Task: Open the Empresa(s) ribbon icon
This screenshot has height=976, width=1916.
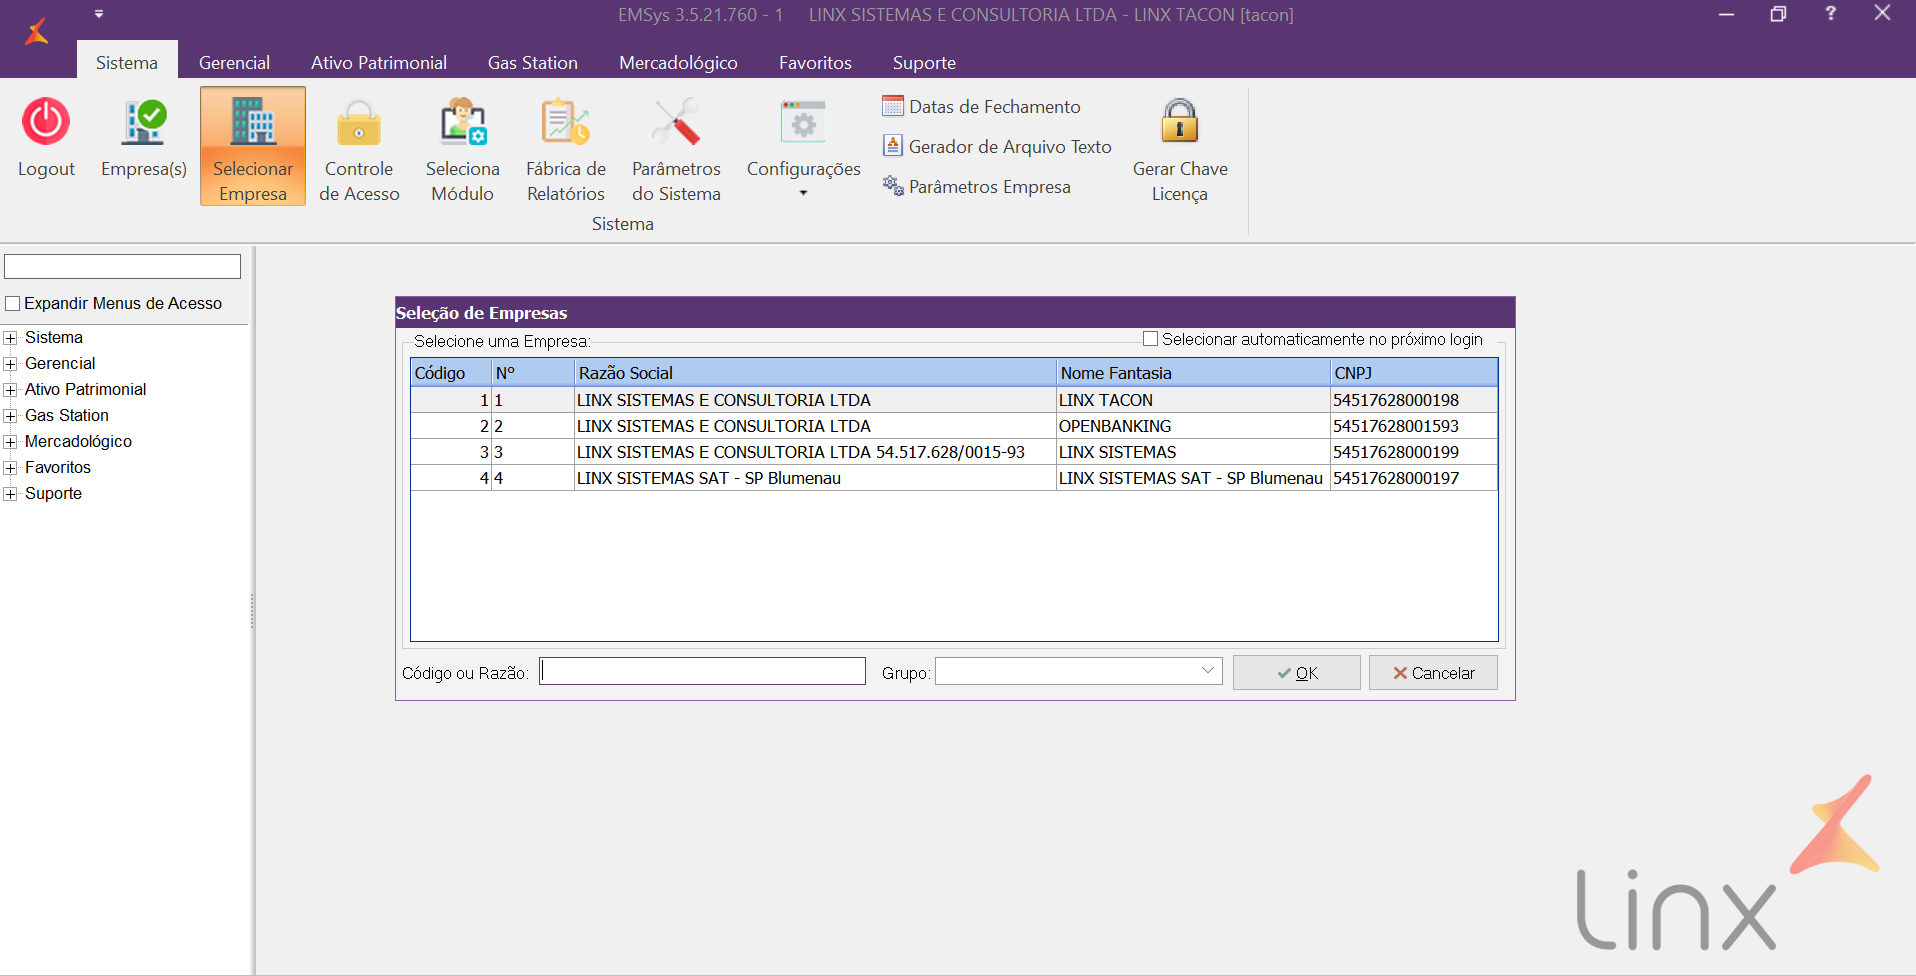Action: click(x=144, y=123)
